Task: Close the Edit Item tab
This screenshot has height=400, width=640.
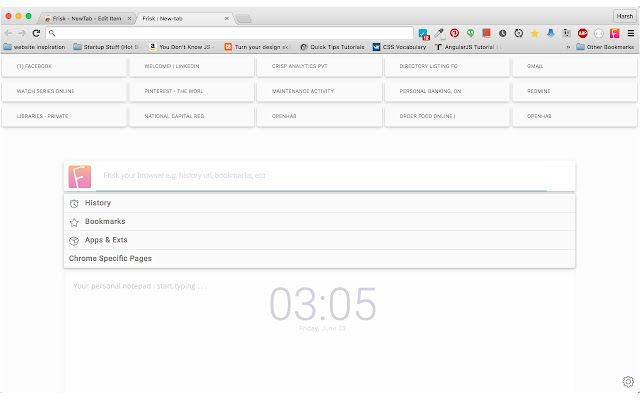Action: [x=129, y=18]
